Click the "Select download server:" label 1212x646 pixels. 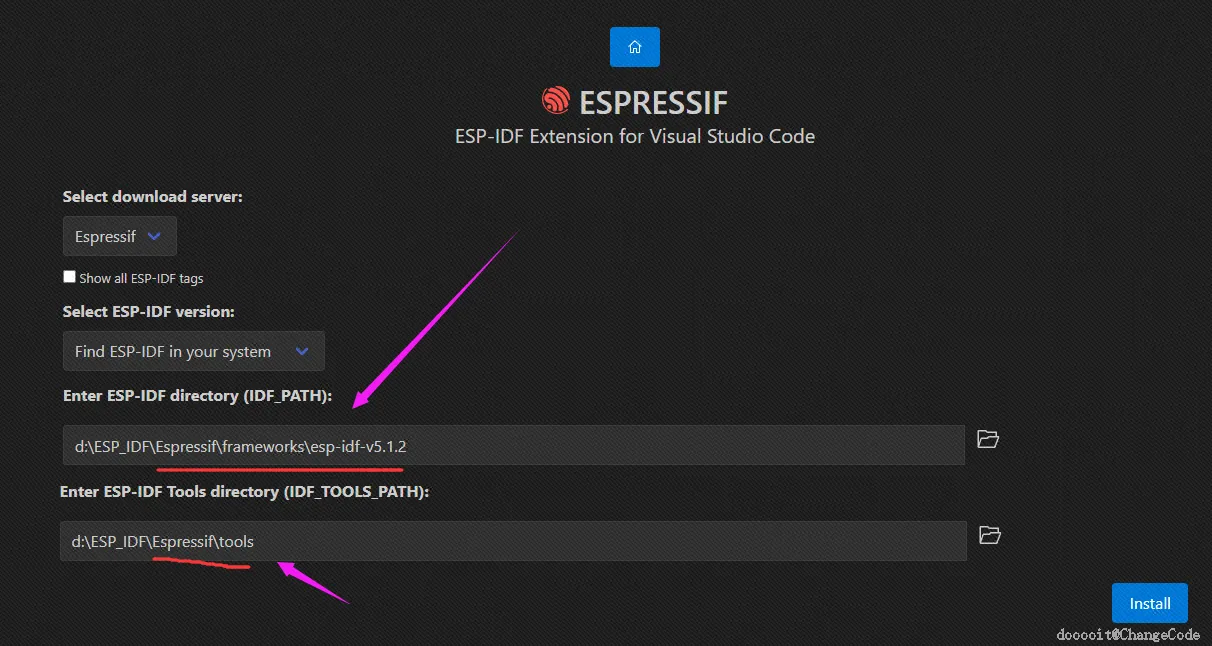(x=153, y=197)
